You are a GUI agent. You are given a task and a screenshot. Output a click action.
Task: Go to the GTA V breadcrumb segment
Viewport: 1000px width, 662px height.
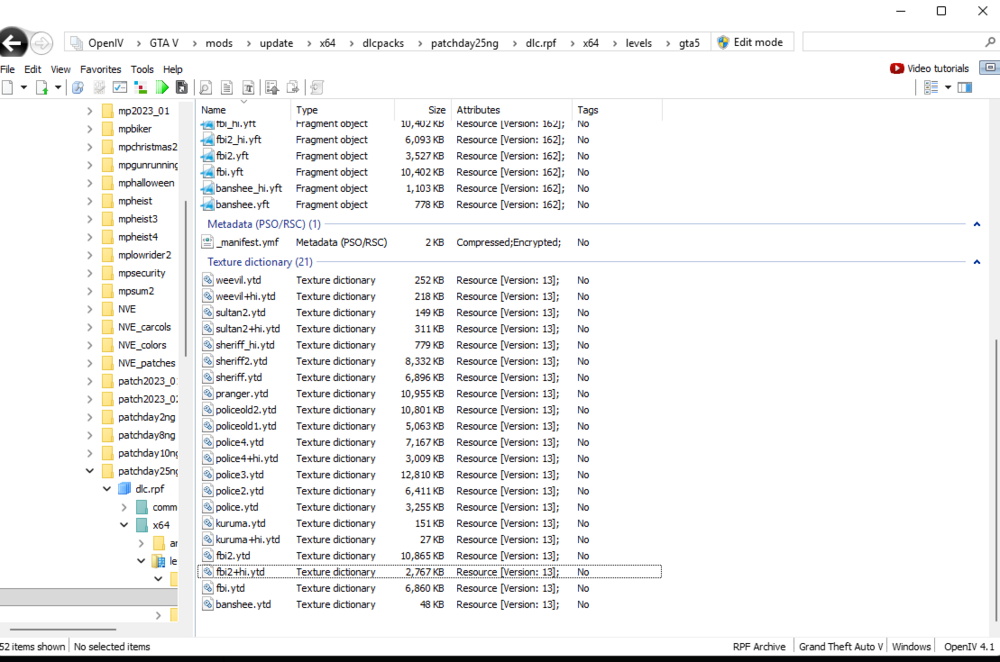(x=164, y=43)
